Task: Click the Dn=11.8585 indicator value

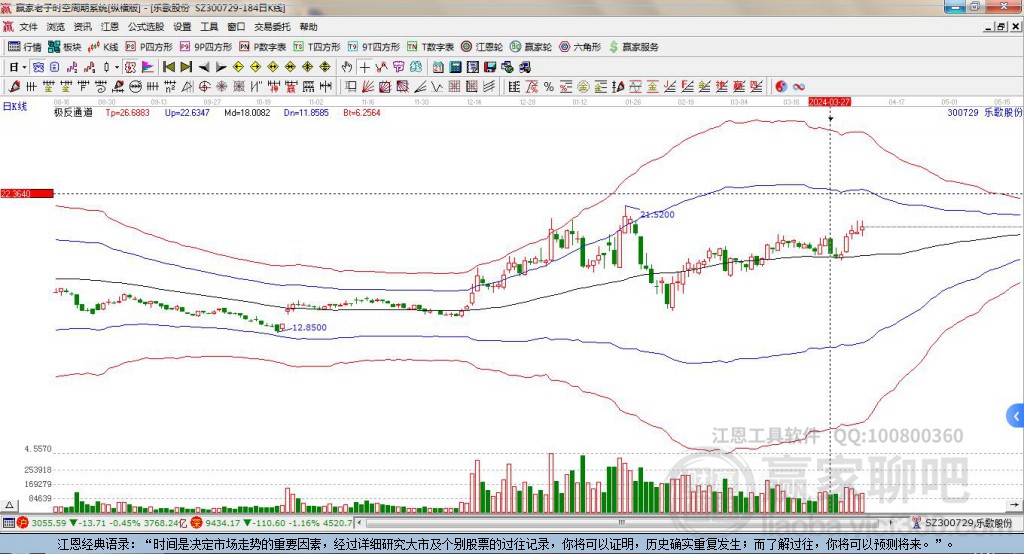Action: point(306,112)
